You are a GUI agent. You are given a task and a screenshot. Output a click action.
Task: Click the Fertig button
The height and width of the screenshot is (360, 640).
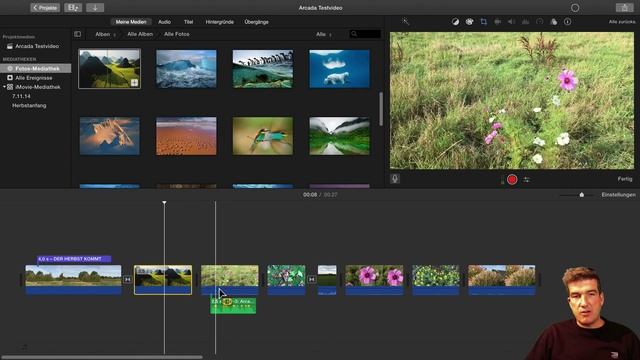(x=624, y=179)
